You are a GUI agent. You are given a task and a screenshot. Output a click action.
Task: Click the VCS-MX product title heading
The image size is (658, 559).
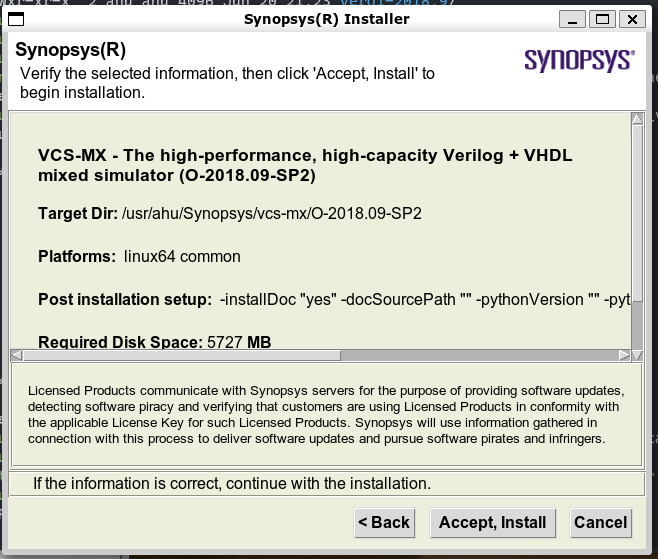(x=305, y=166)
